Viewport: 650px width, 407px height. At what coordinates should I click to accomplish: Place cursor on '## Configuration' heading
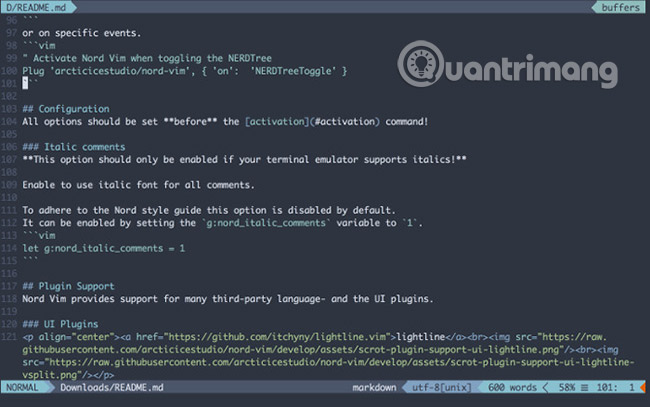click(66, 109)
